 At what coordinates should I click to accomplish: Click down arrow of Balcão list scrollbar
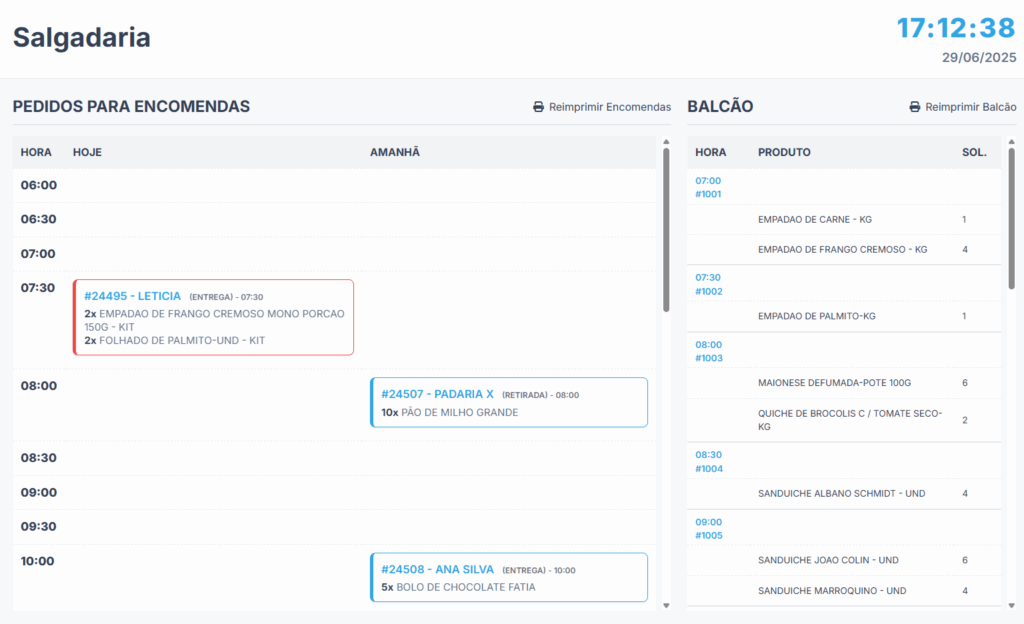[x=1012, y=606]
